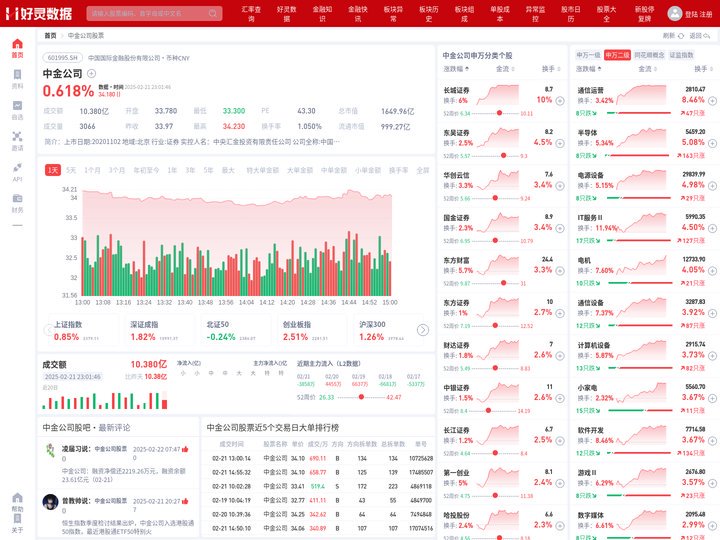Screen dimensions: 720x540
Task: Select the 5天 chart range
Action: point(71,170)
